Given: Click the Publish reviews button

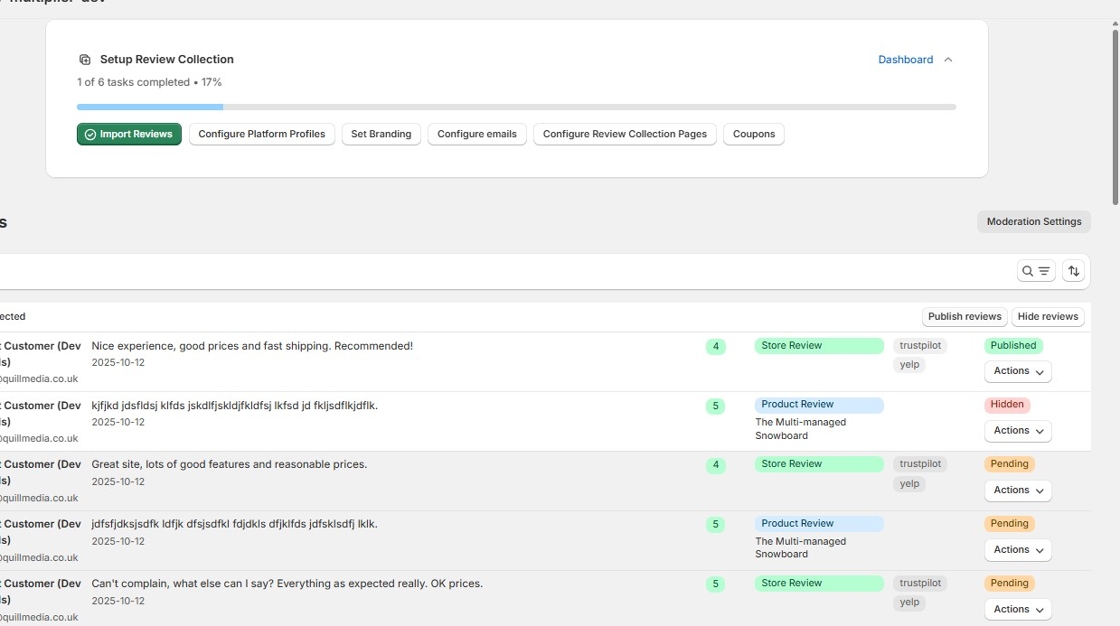Looking at the screenshot, I should click(x=964, y=316).
